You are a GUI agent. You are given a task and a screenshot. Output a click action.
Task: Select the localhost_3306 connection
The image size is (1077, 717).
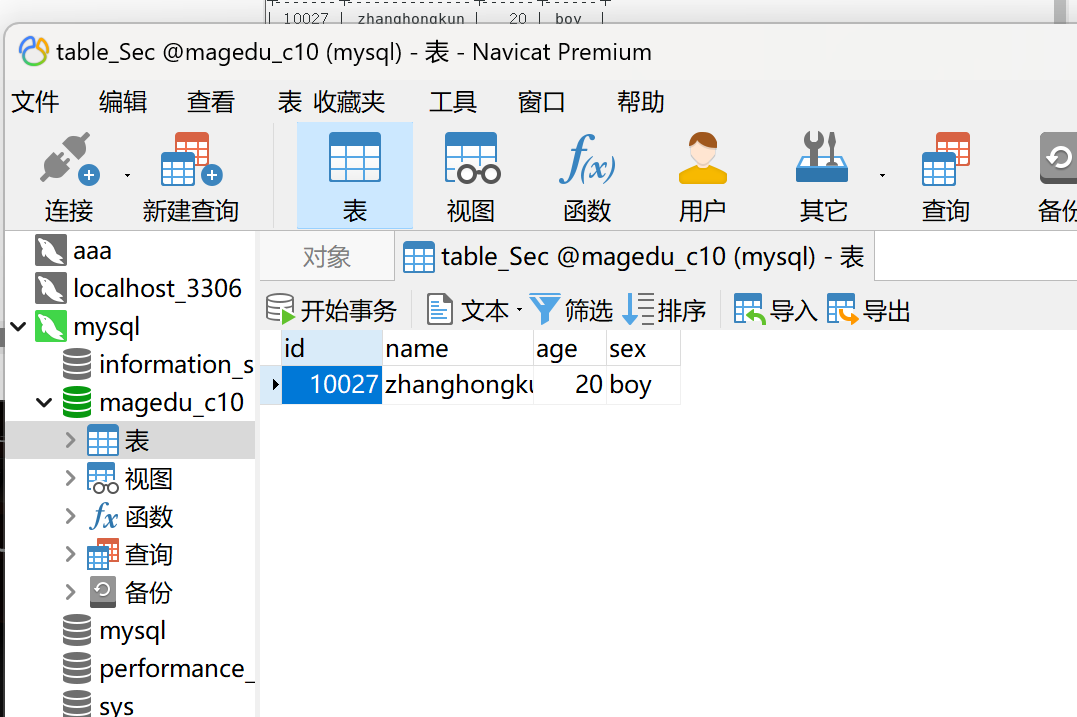(x=157, y=288)
